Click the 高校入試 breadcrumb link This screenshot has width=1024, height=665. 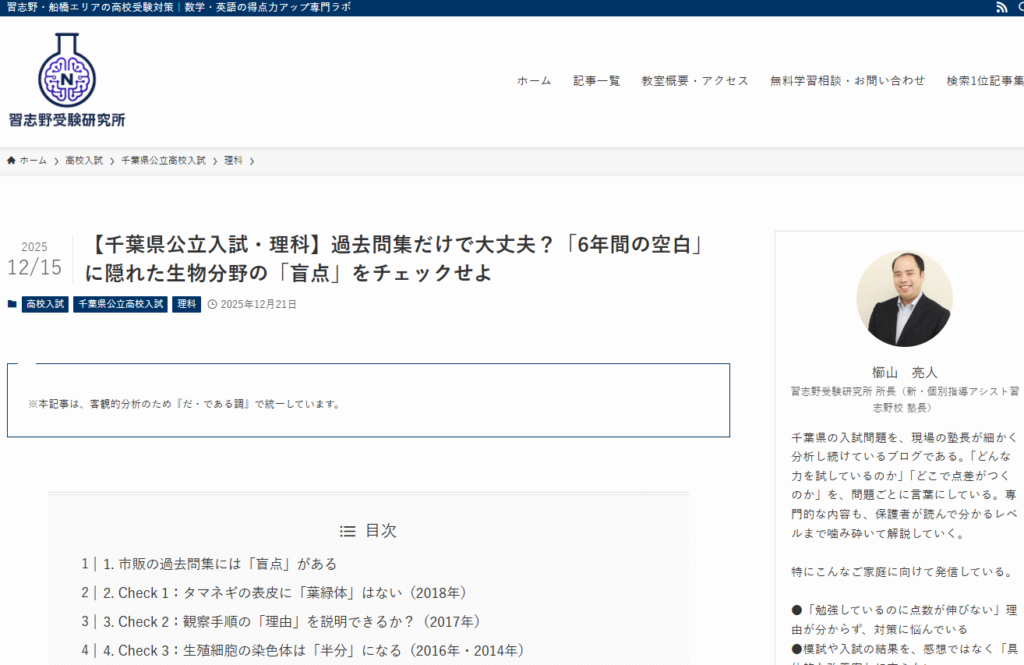coord(84,160)
